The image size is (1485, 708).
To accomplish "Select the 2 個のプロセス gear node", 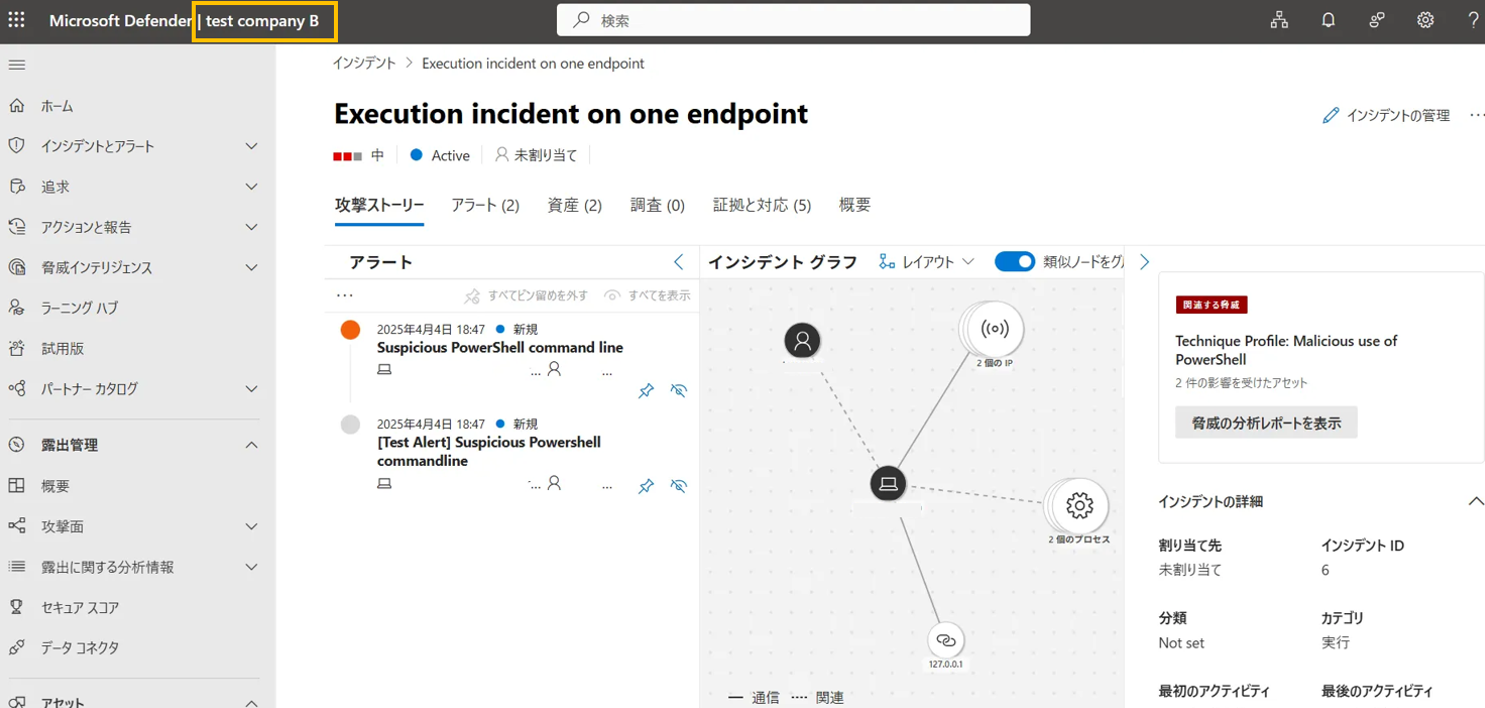I will pyautogui.click(x=1078, y=506).
